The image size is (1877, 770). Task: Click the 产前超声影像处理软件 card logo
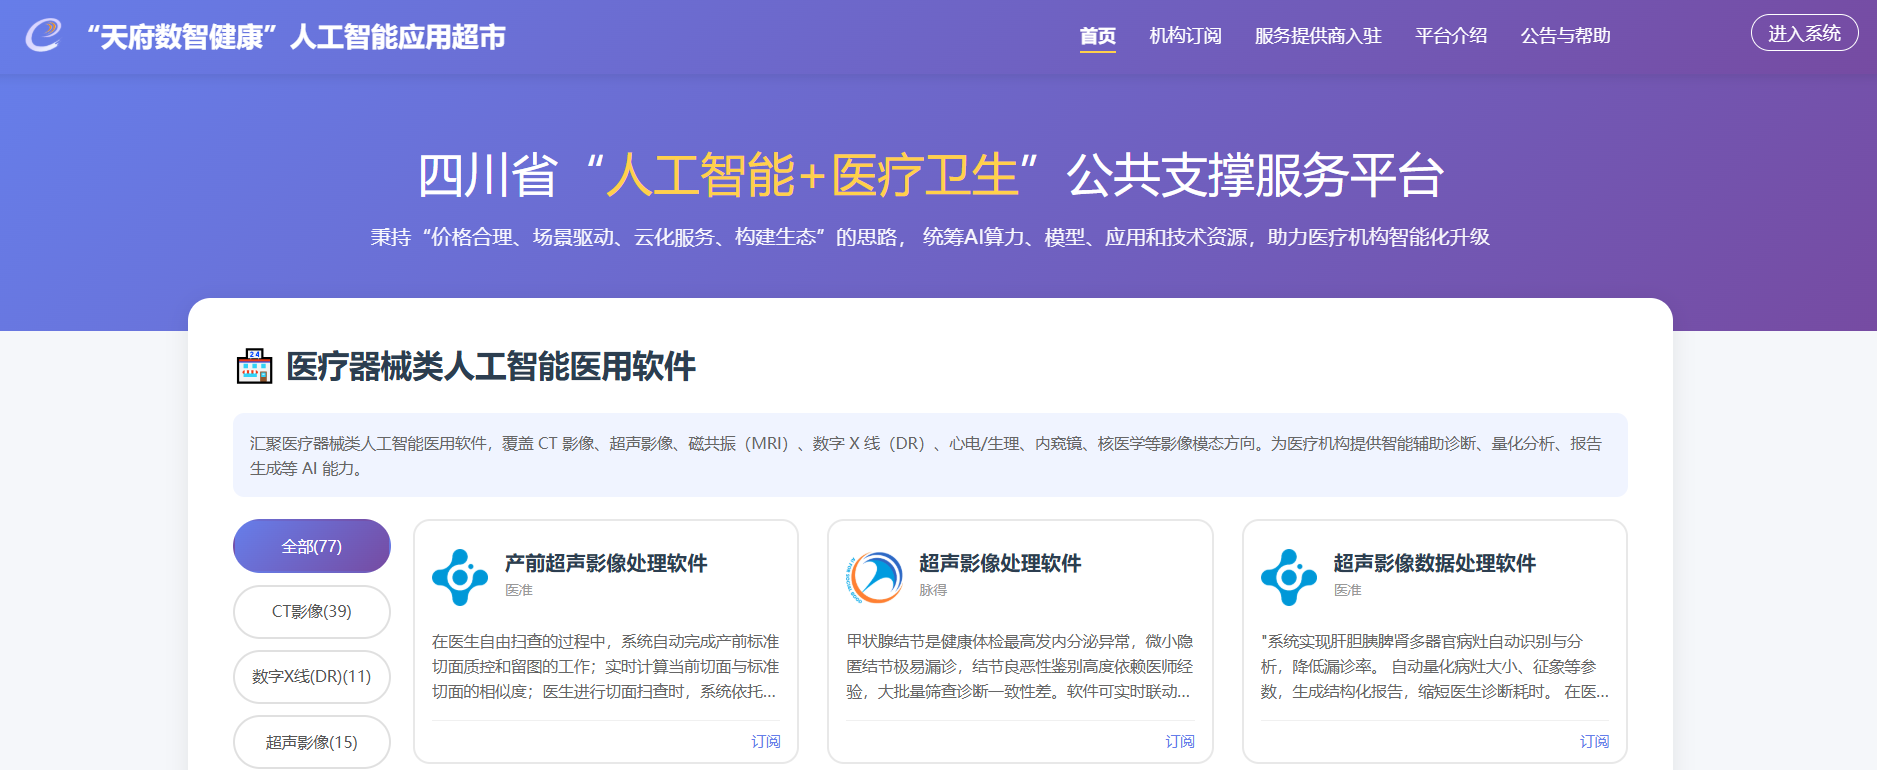pos(460,577)
